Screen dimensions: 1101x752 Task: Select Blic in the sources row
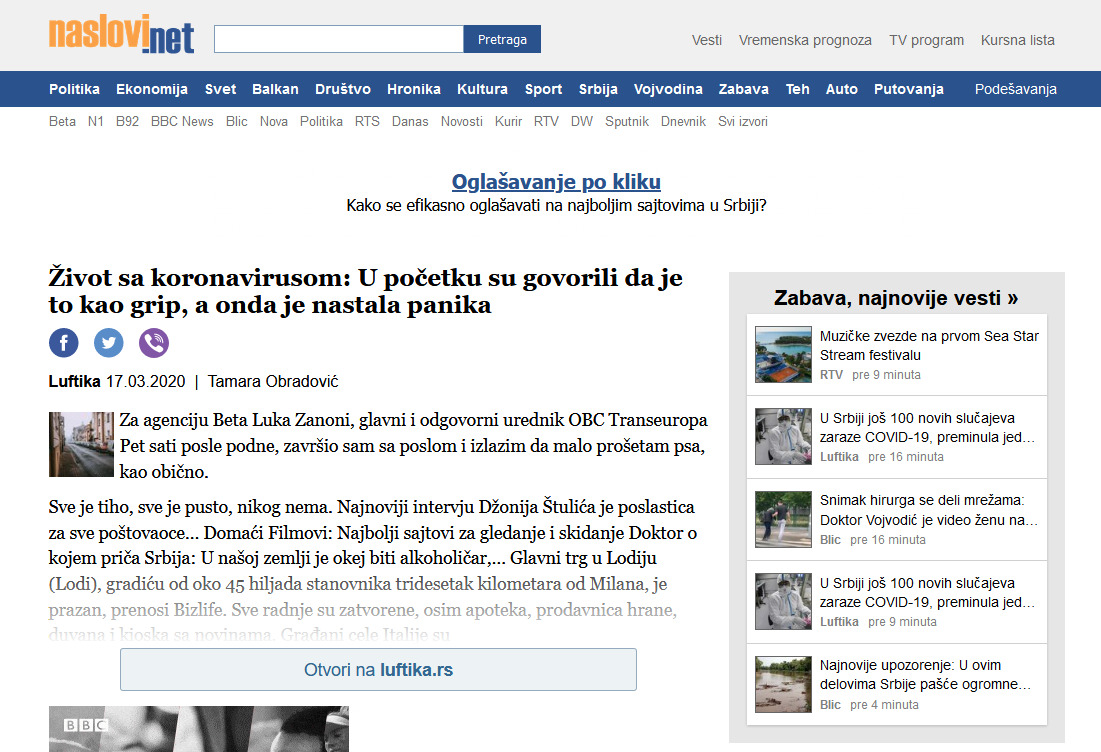point(237,121)
